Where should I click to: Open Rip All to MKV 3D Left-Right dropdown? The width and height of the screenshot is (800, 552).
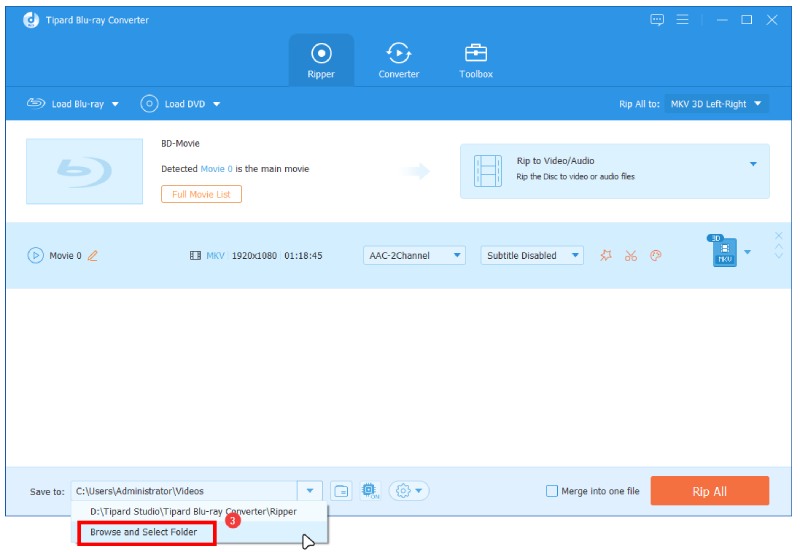click(x=716, y=104)
